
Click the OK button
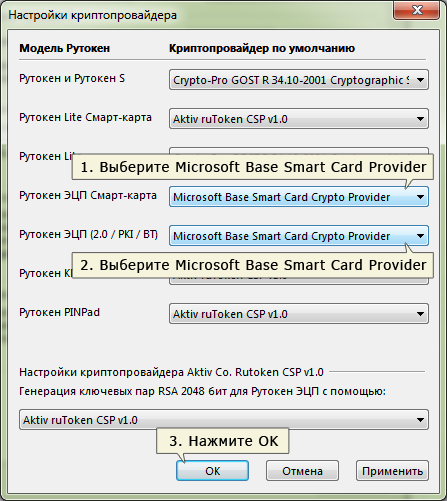click(x=212, y=471)
